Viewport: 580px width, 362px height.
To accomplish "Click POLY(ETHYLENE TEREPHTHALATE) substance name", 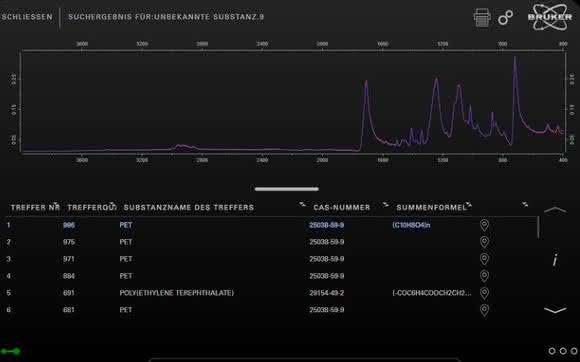I will (x=176, y=293).
